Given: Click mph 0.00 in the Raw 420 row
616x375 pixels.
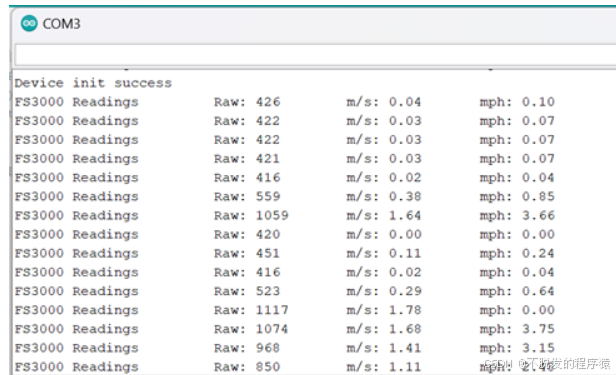Looking at the screenshot, I should pos(517,234).
